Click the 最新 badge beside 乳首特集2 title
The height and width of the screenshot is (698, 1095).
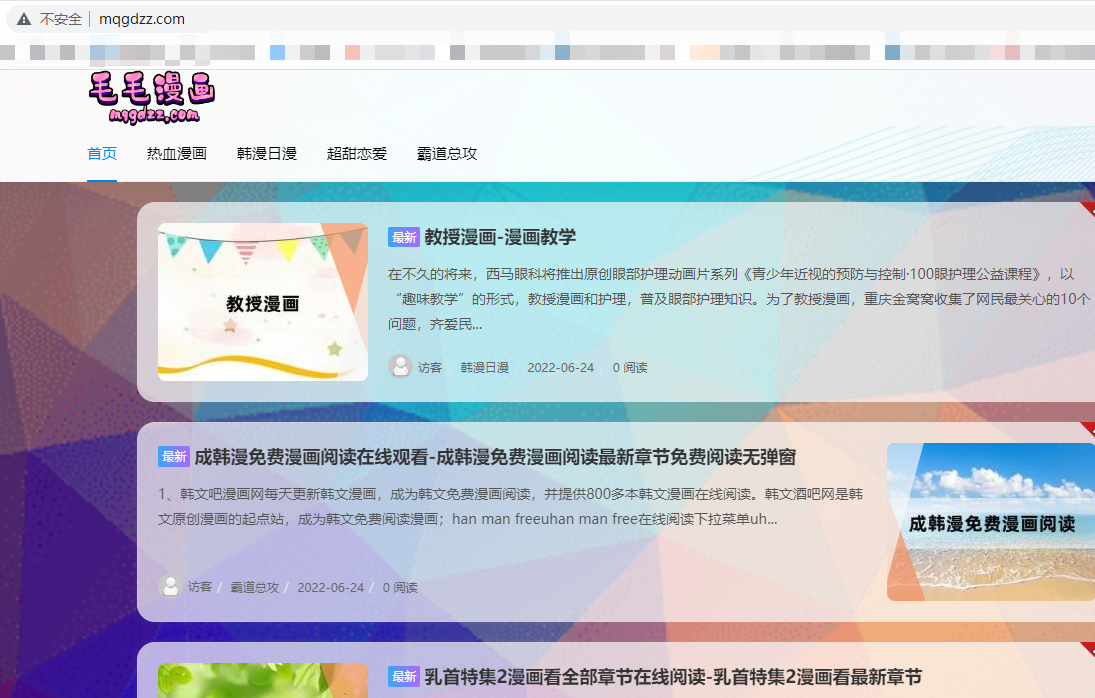(x=404, y=677)
